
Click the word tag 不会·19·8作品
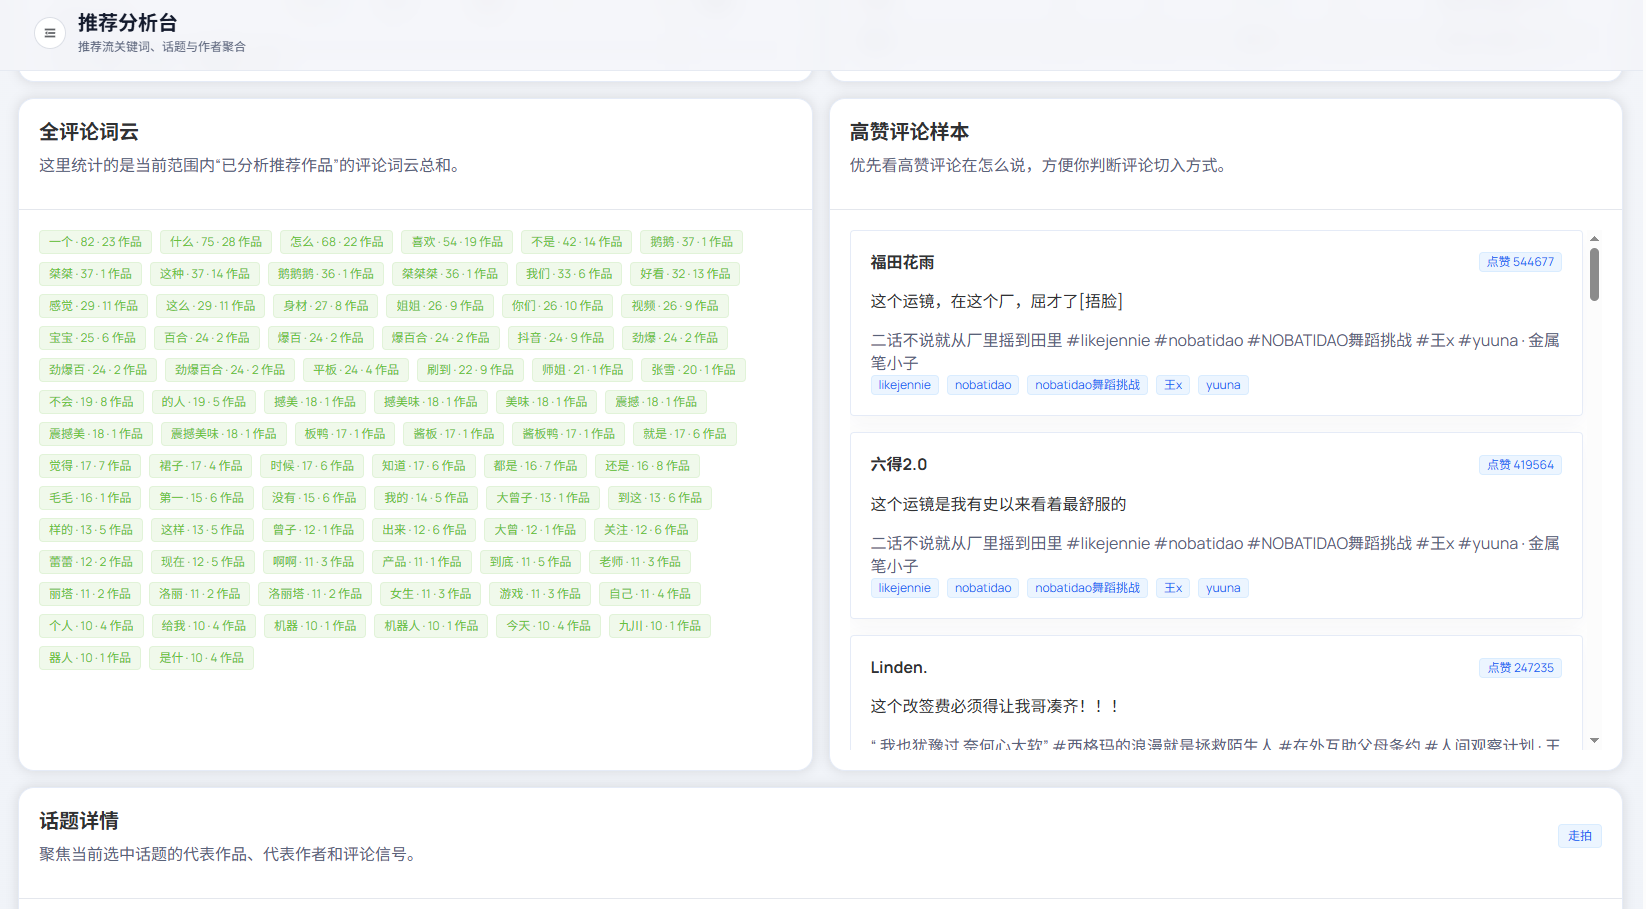[x=91, y=402]
